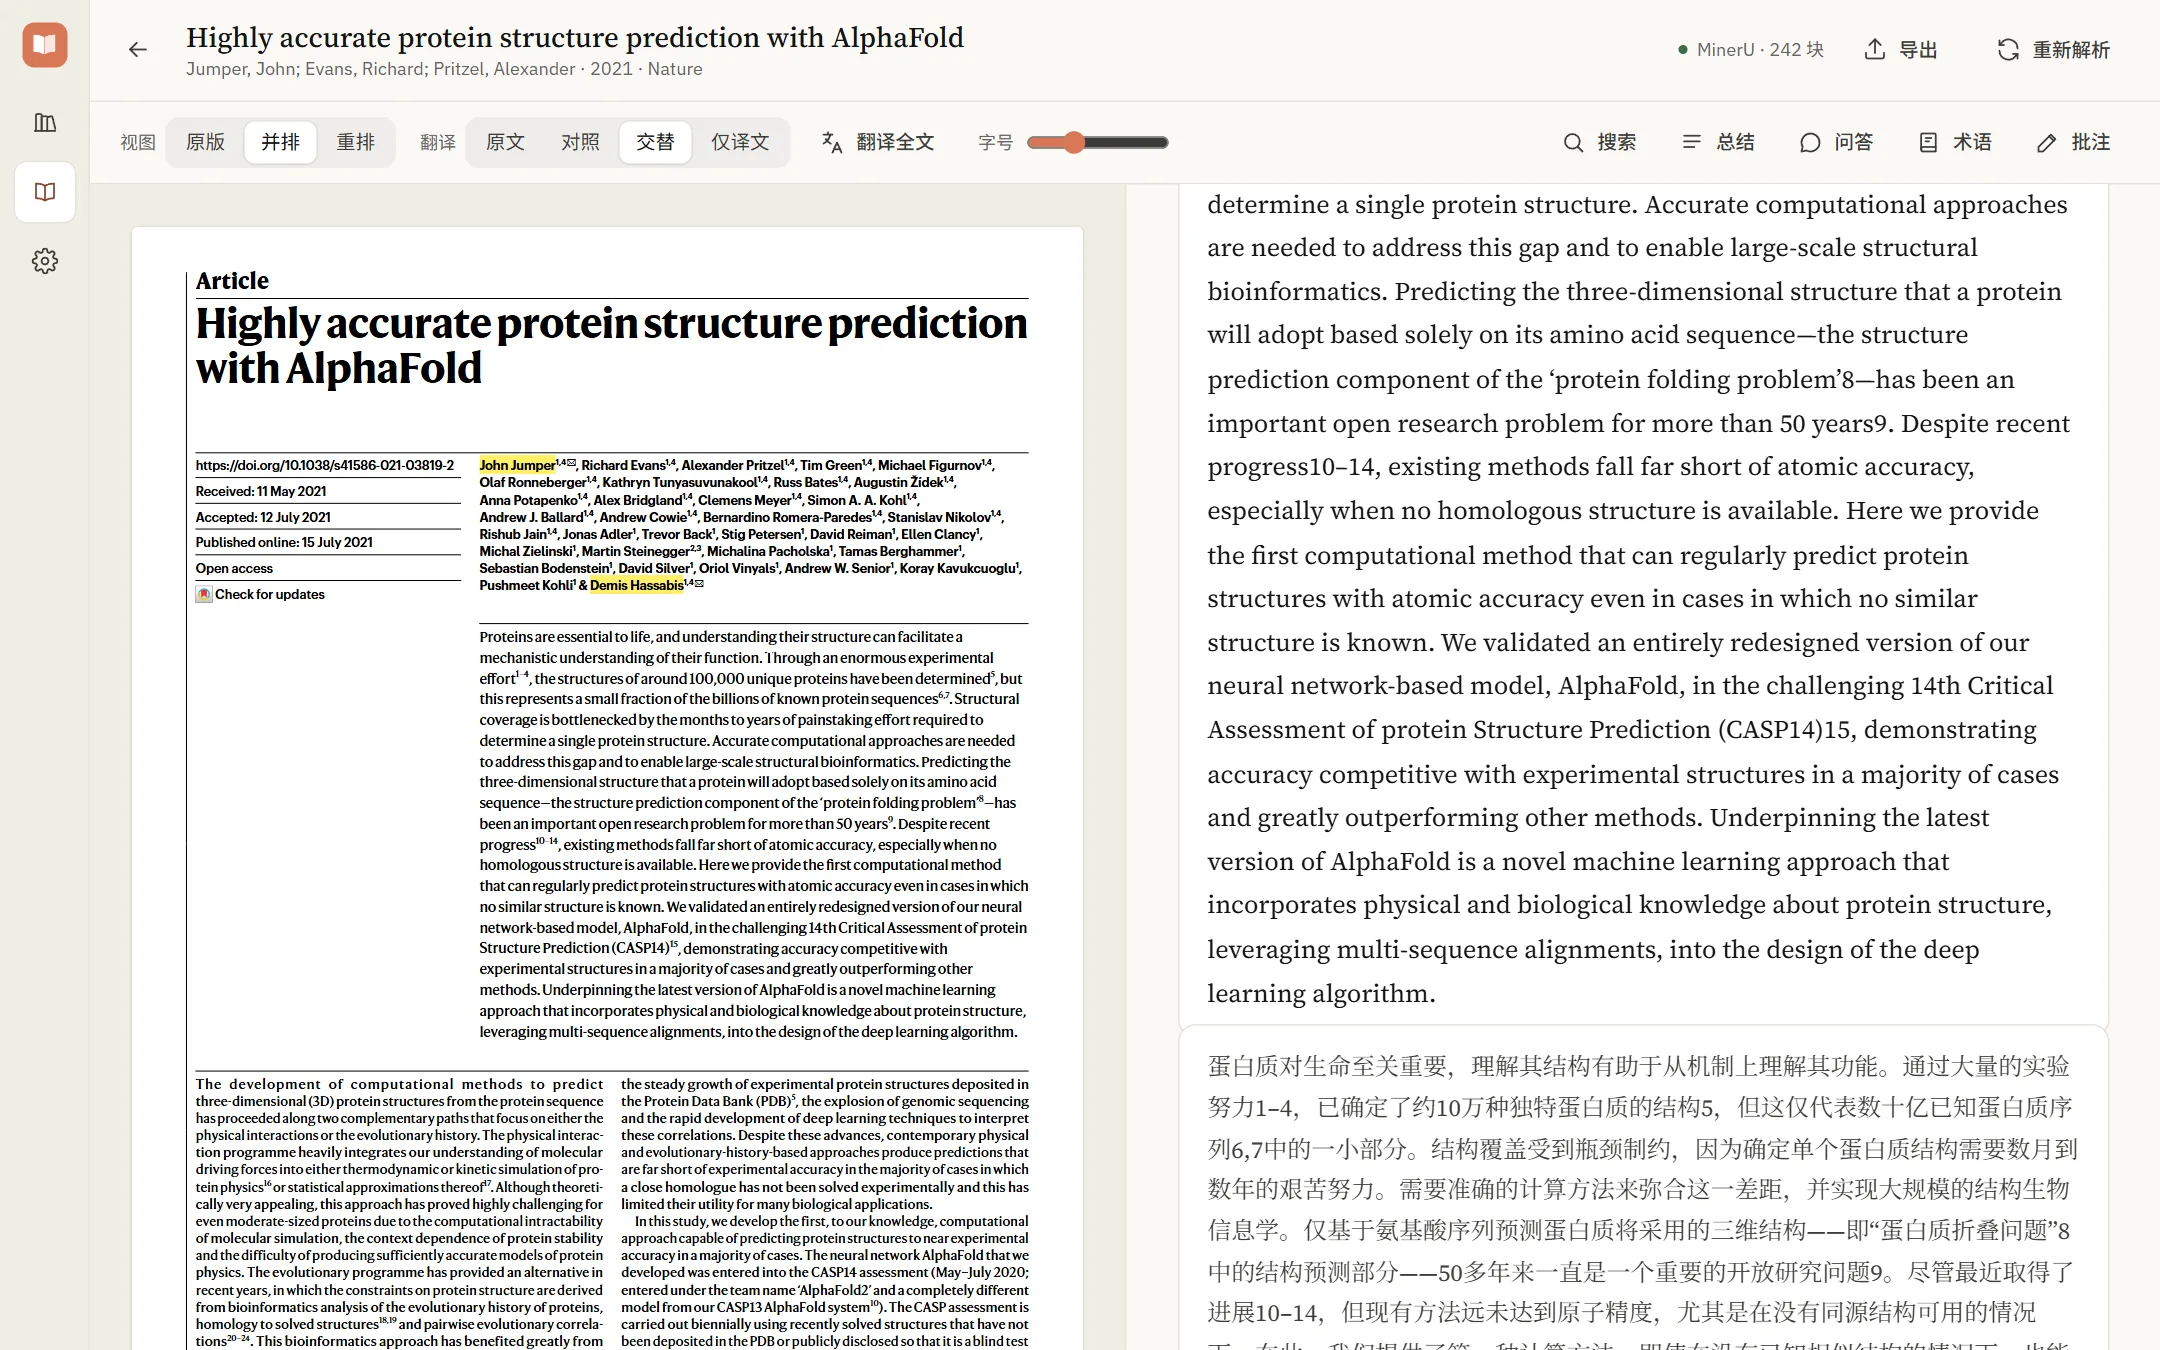Switch view to 并排
The width and height of the screenshot is (2160, 1350).
pyautogui.click(x=281, y=142)
